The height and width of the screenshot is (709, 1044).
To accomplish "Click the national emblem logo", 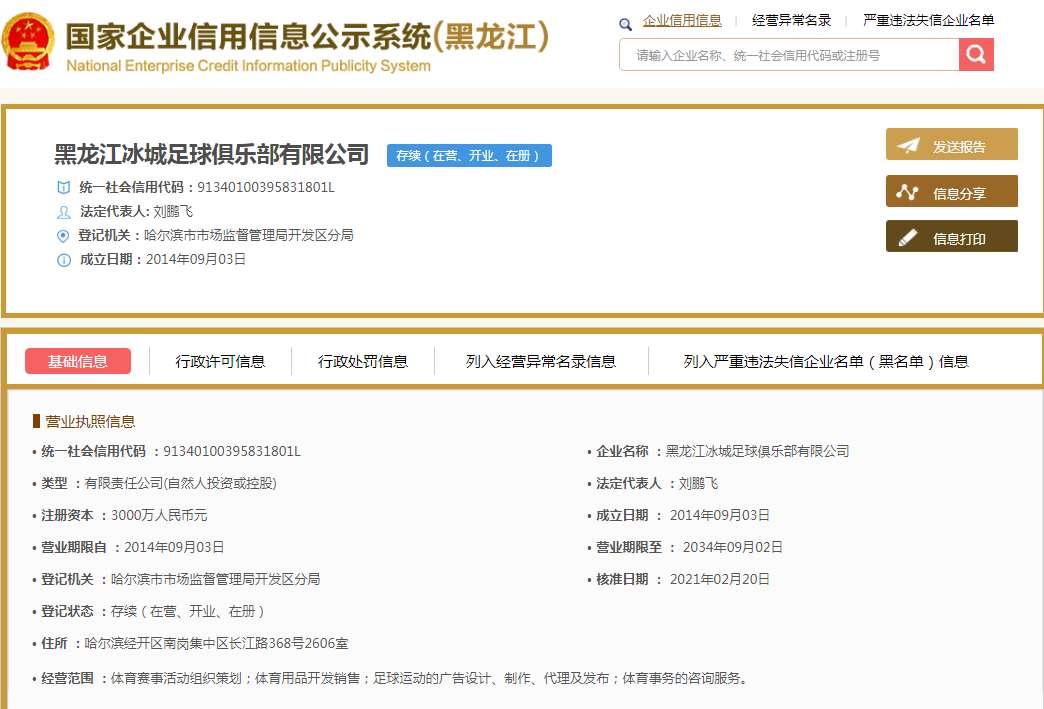I will 28,42.
